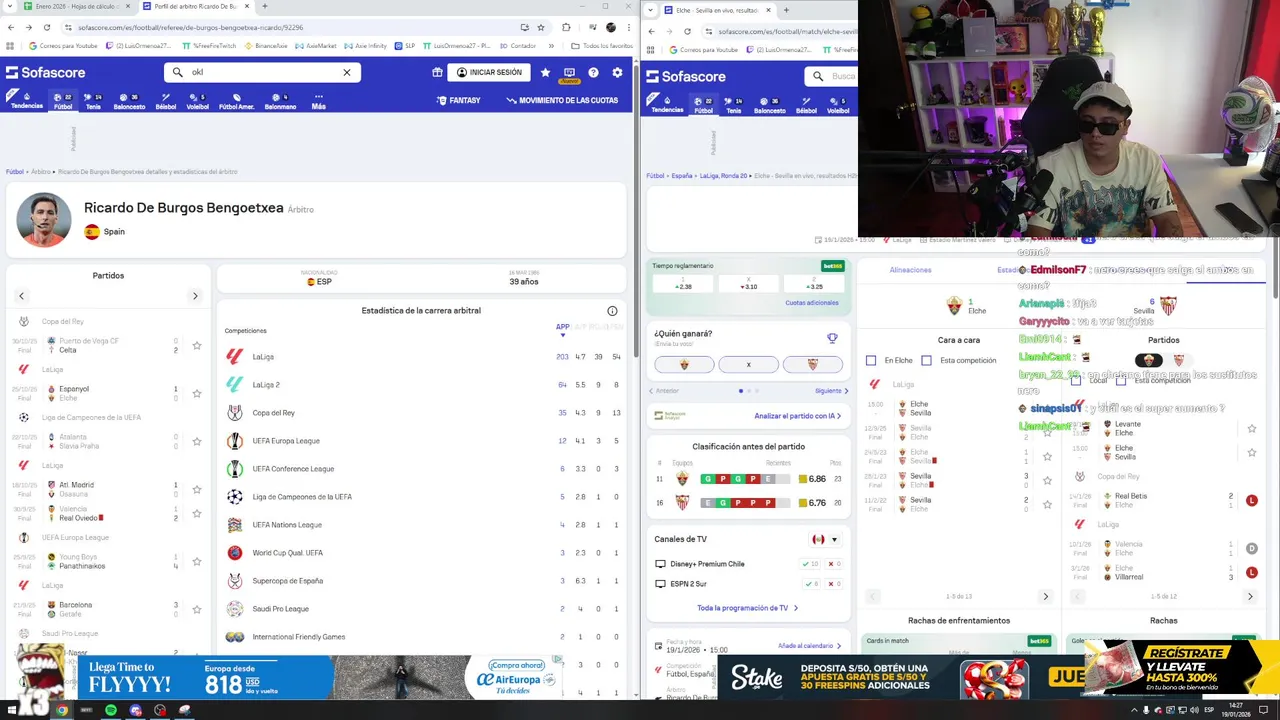Select the Baloncesto tab in the left window
The height and width of the screenshot is (720, 1280).
129,102
